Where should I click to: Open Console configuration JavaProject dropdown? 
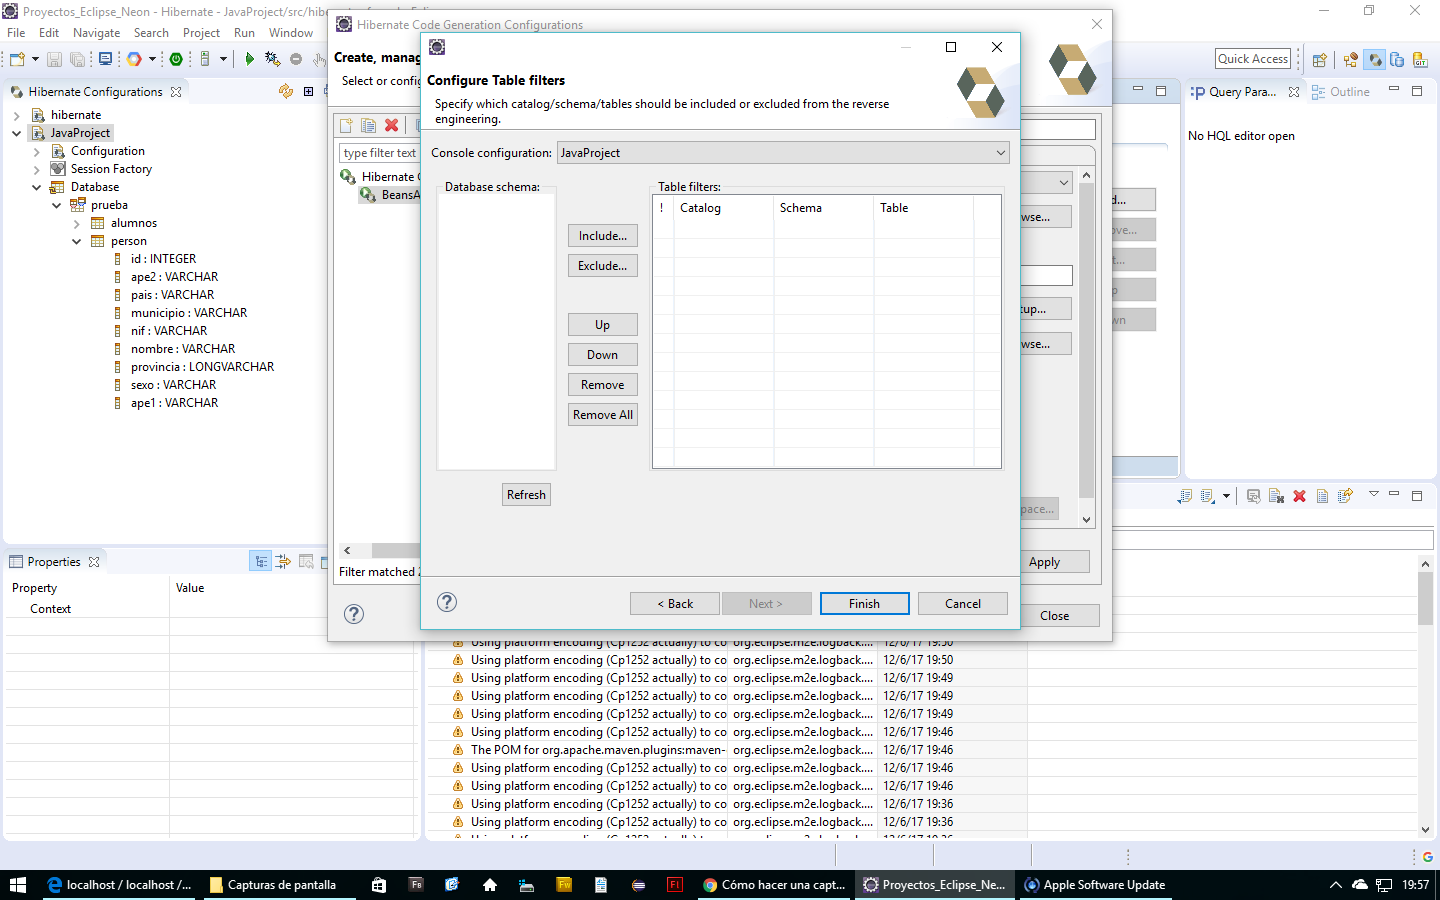[1000, 153]
